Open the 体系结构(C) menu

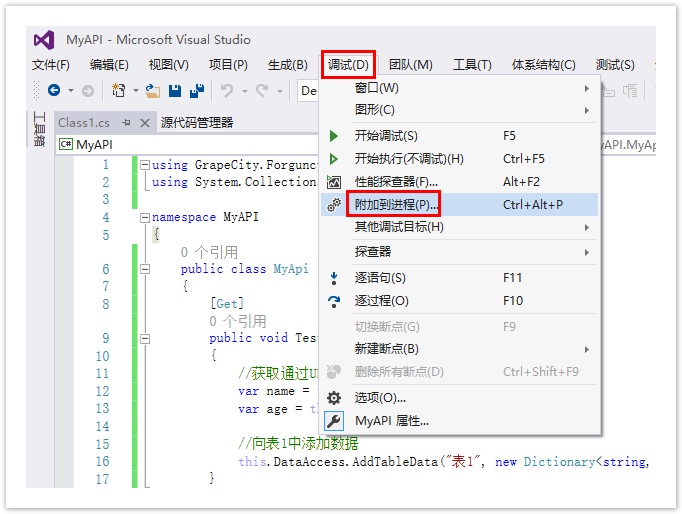[544, 65]
